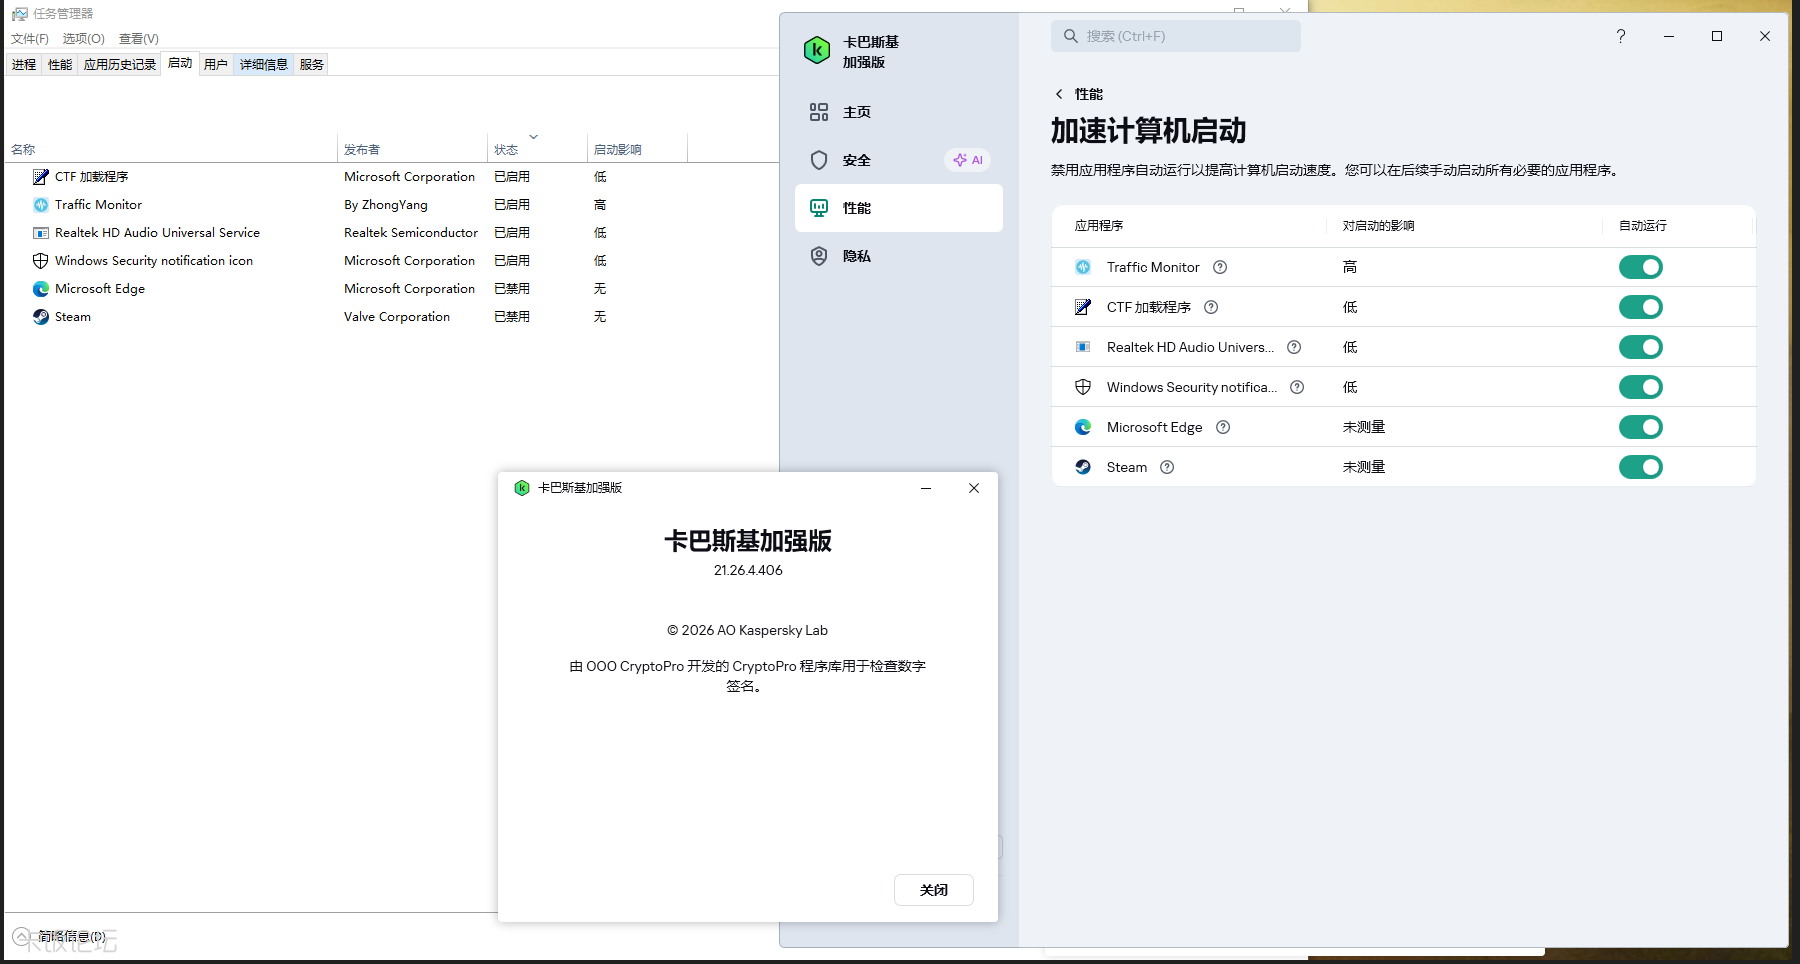The height and width of the screenshot is (964, 1800).
Task: Click the help icon next to Windows Security notifica...
Action: [1297, 387]
